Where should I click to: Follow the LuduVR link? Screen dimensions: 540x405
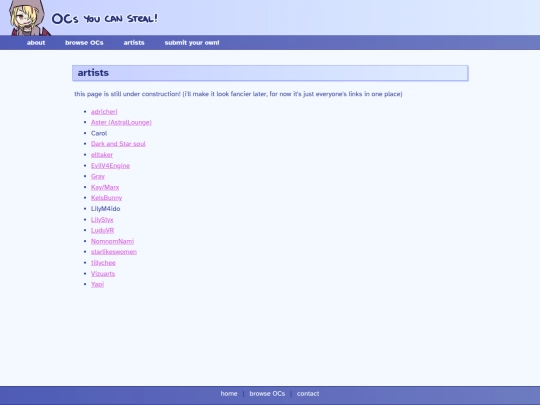coord(102,230)
